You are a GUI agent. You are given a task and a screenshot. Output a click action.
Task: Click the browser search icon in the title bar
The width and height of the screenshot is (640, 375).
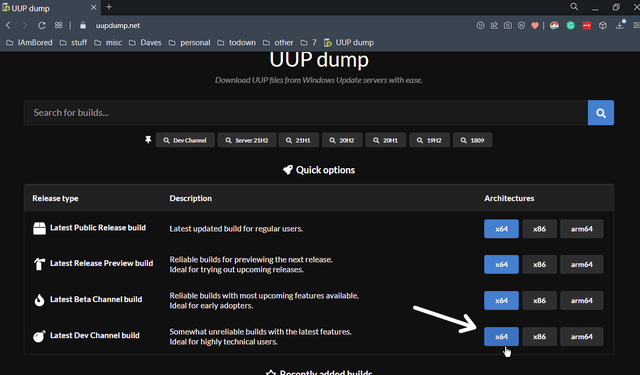pos(574,7)
